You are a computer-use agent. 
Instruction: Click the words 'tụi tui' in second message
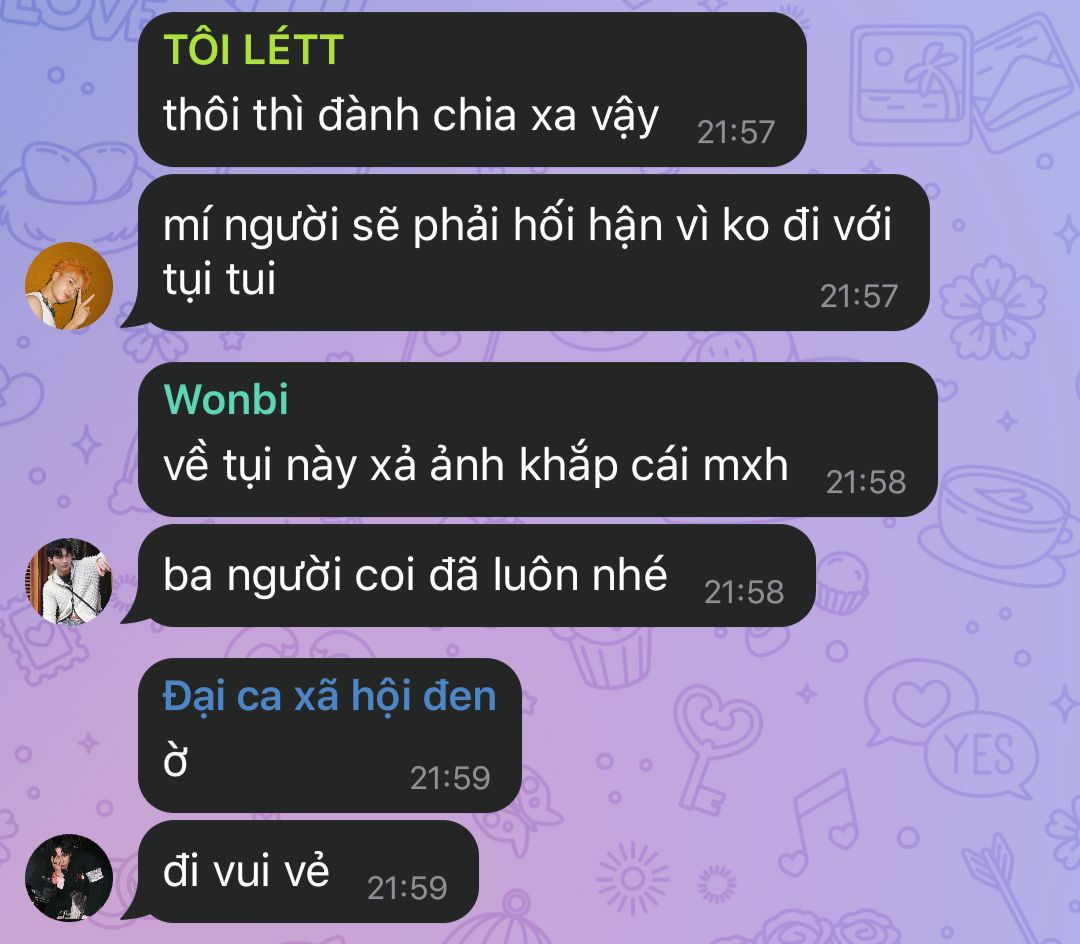(x=219, y=280)
